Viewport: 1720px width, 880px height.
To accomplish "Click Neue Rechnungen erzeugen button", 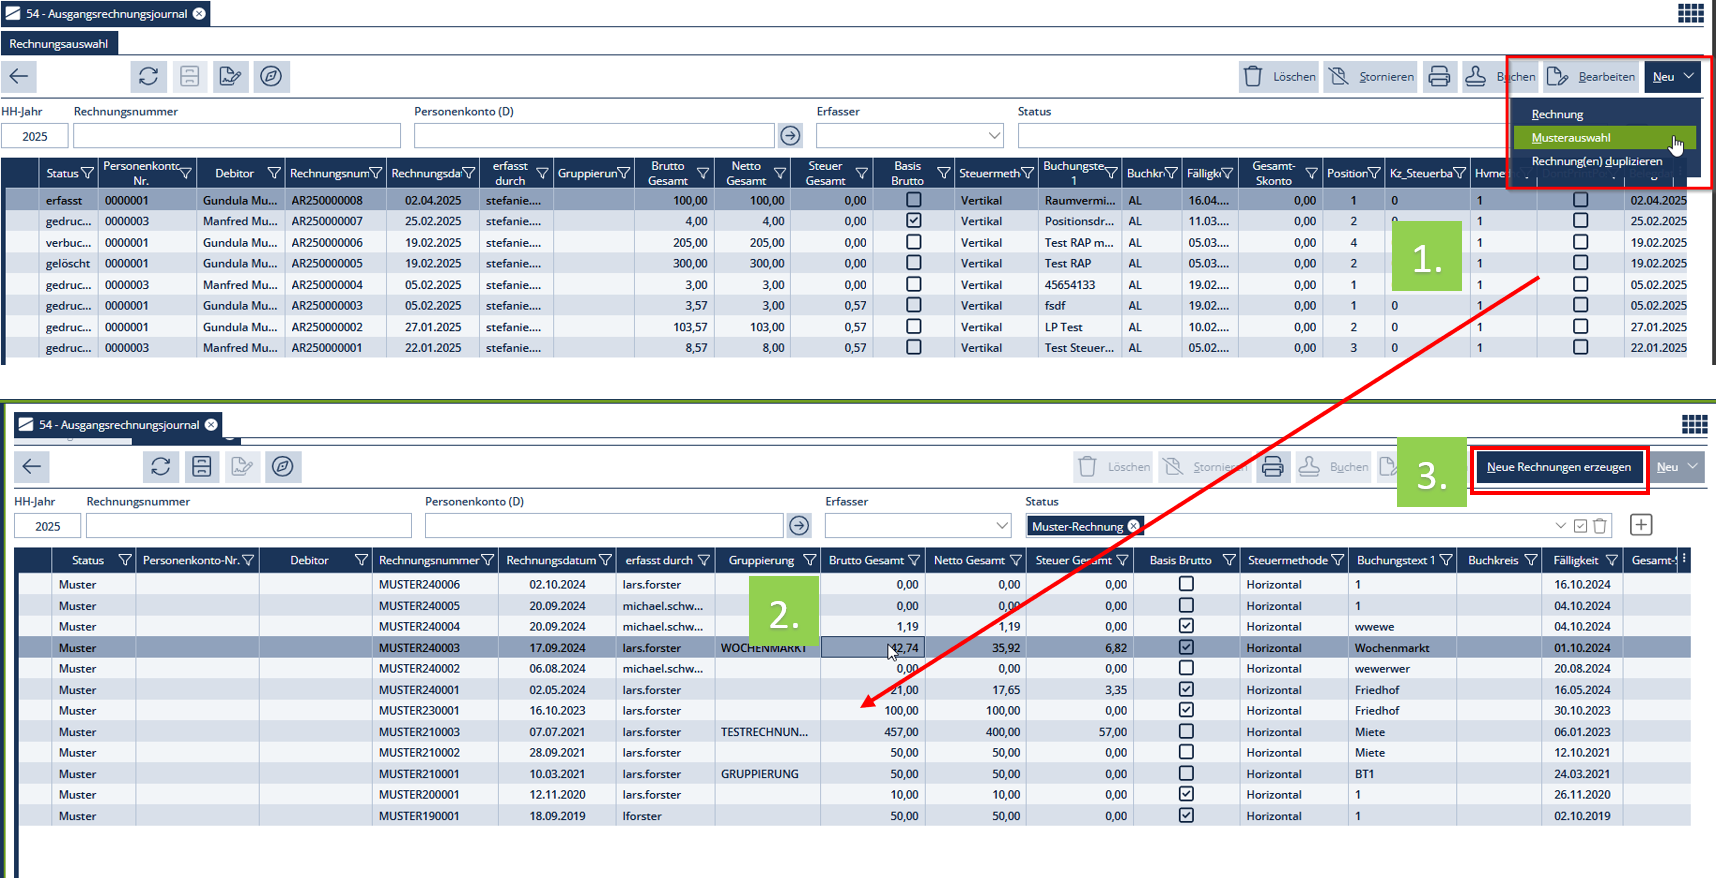I will click(1558, 467).
